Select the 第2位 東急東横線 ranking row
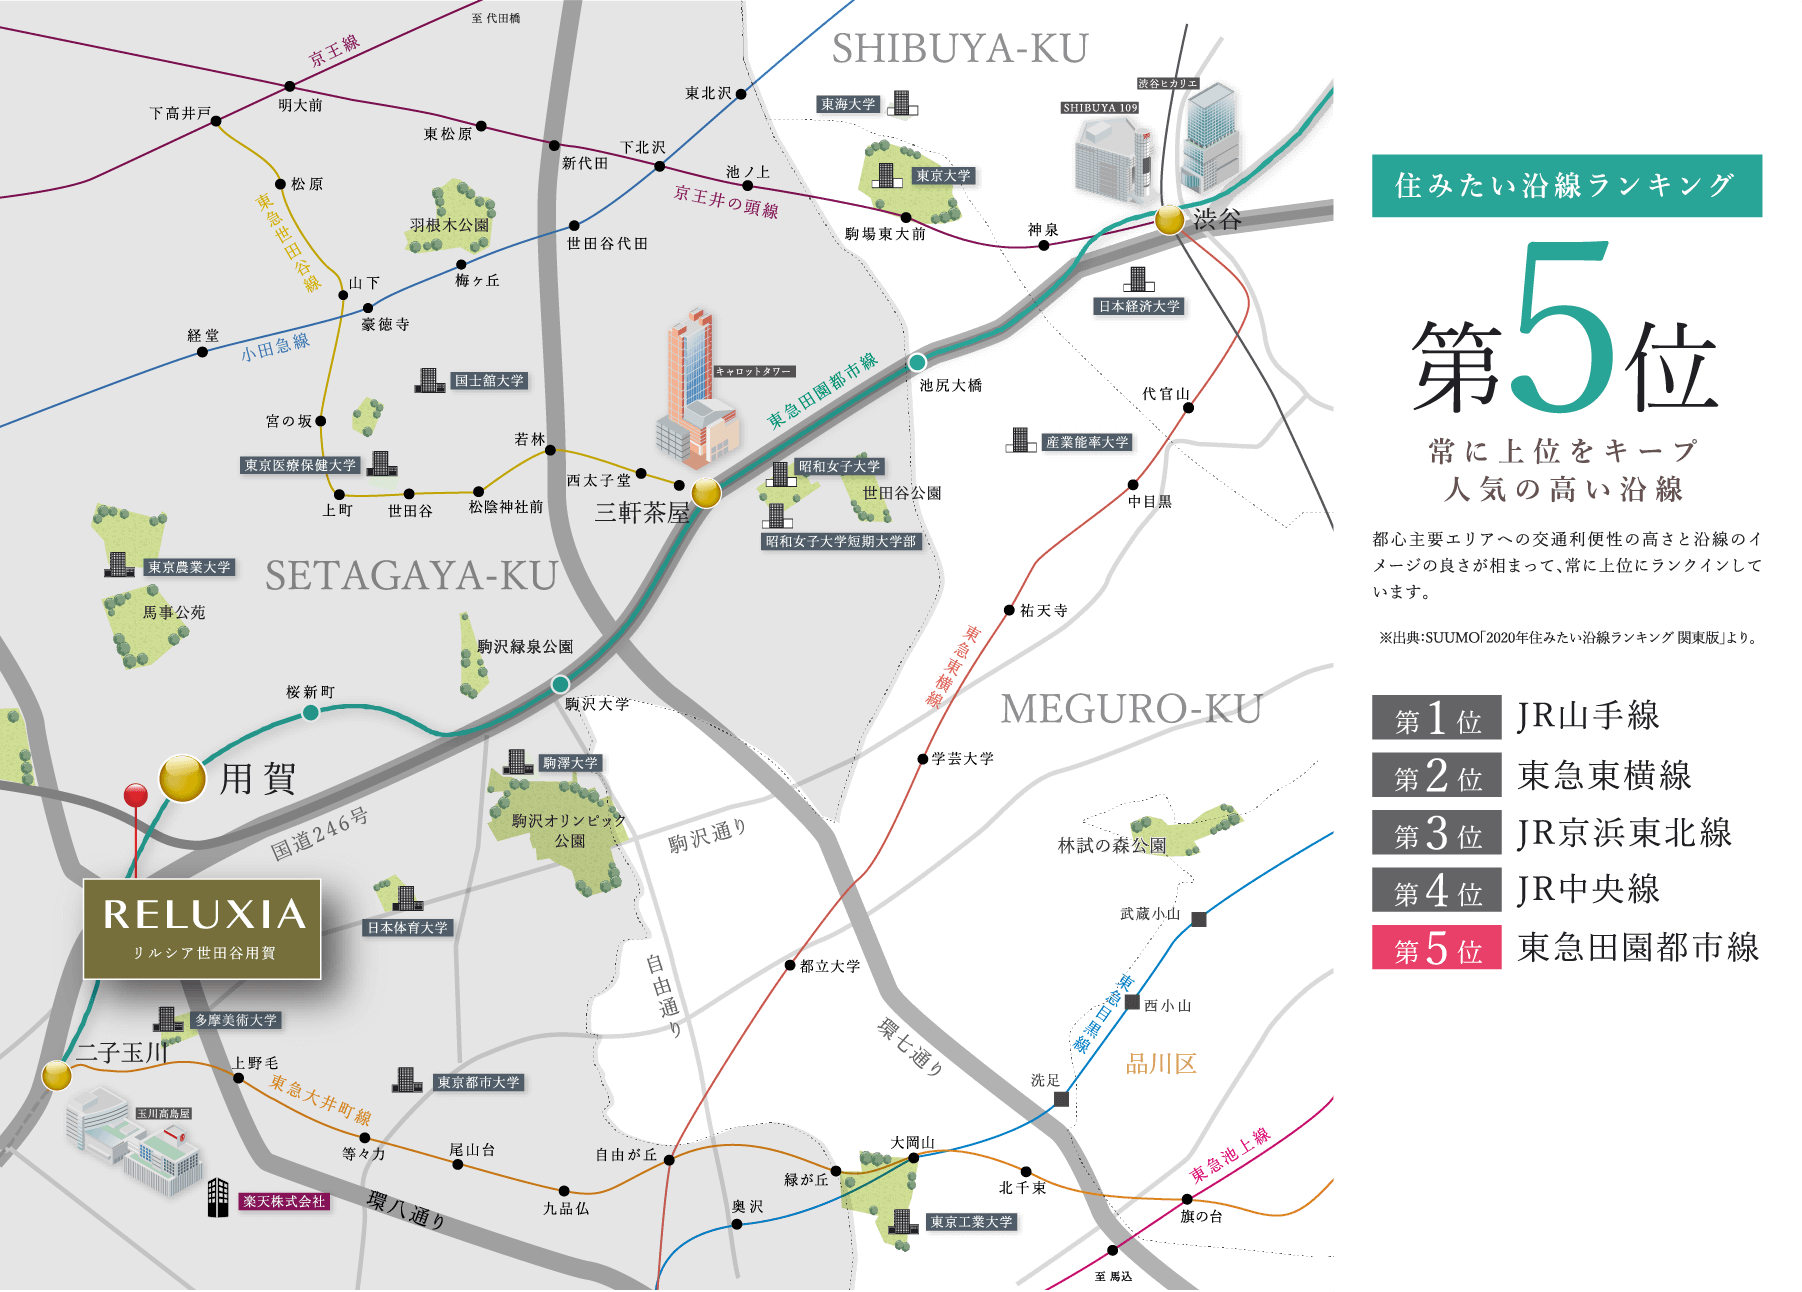Viewport: 1802px width, 1292px height. [x=1531, y=775]
